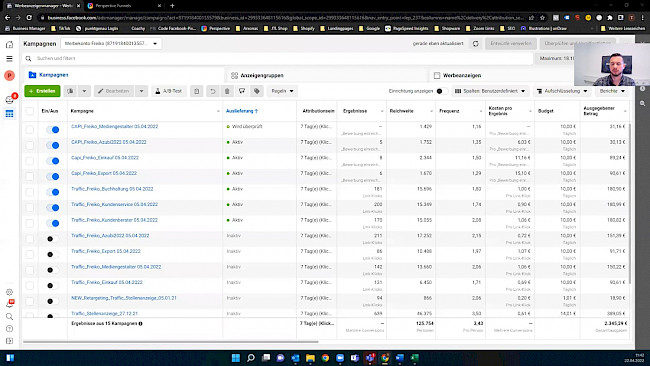Tick the select-all checkbox in table header

point(29,111)
